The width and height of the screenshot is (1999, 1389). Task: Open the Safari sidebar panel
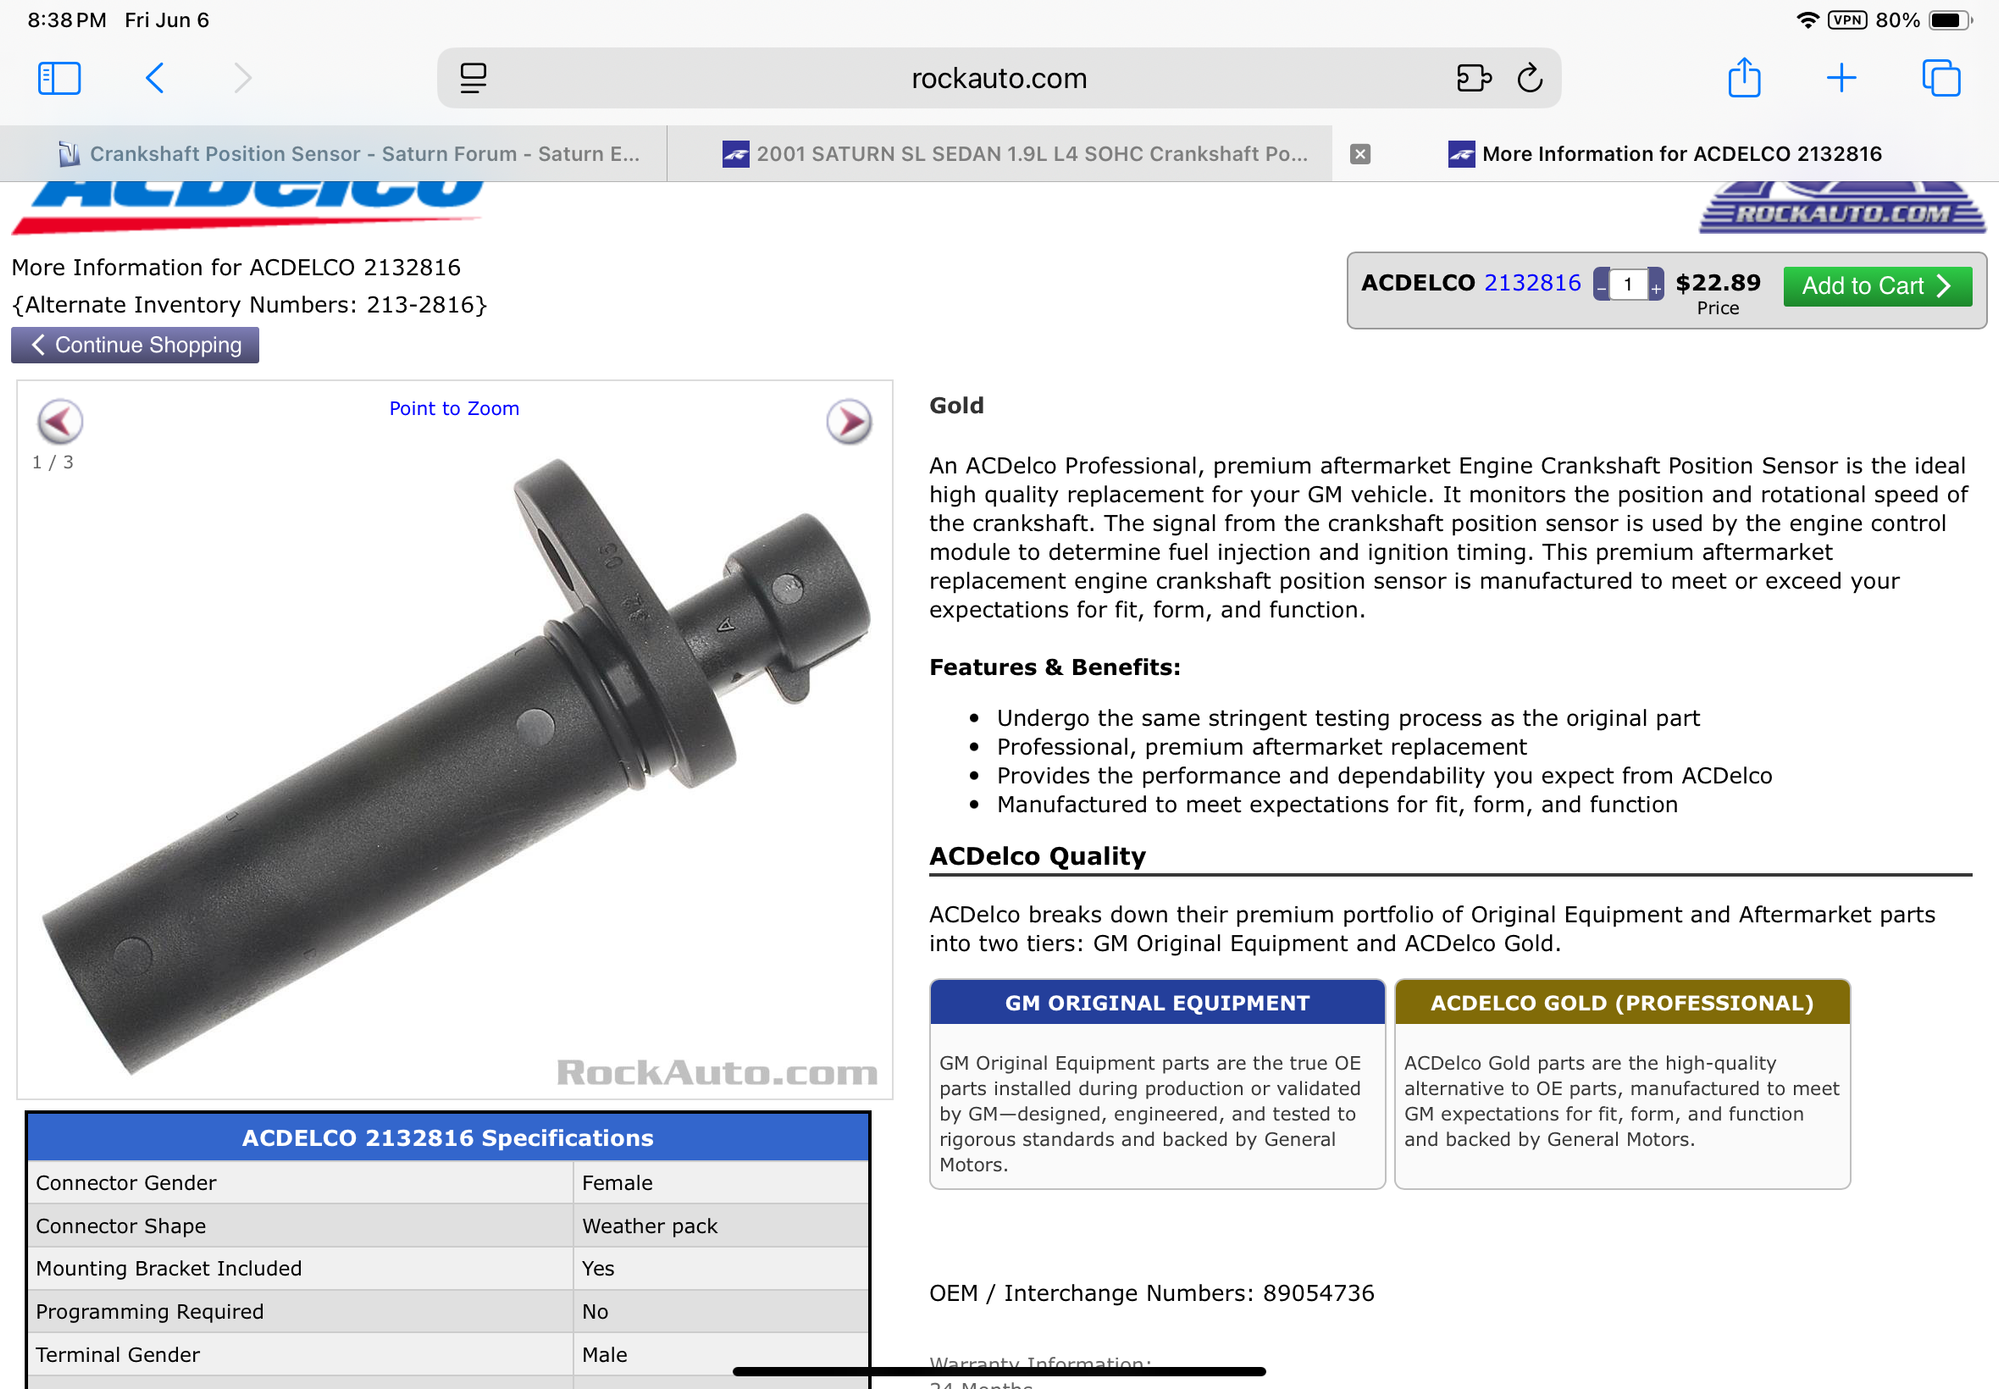[x=59, y=78]
